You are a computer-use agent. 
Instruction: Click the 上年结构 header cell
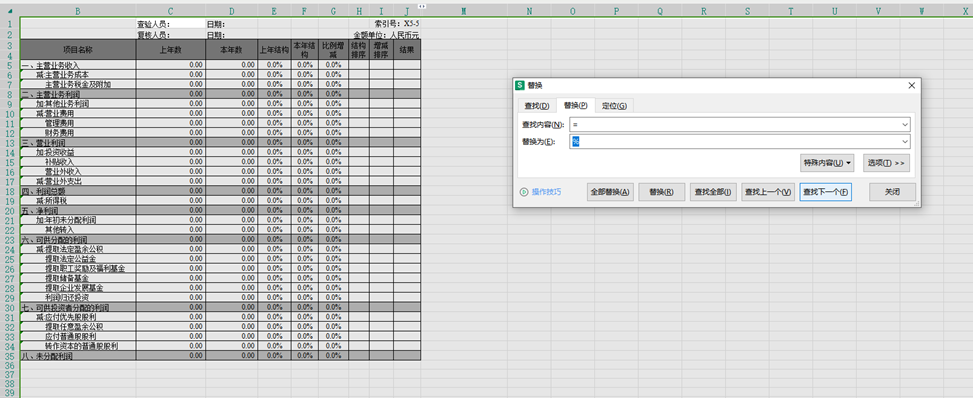[274, 50]
